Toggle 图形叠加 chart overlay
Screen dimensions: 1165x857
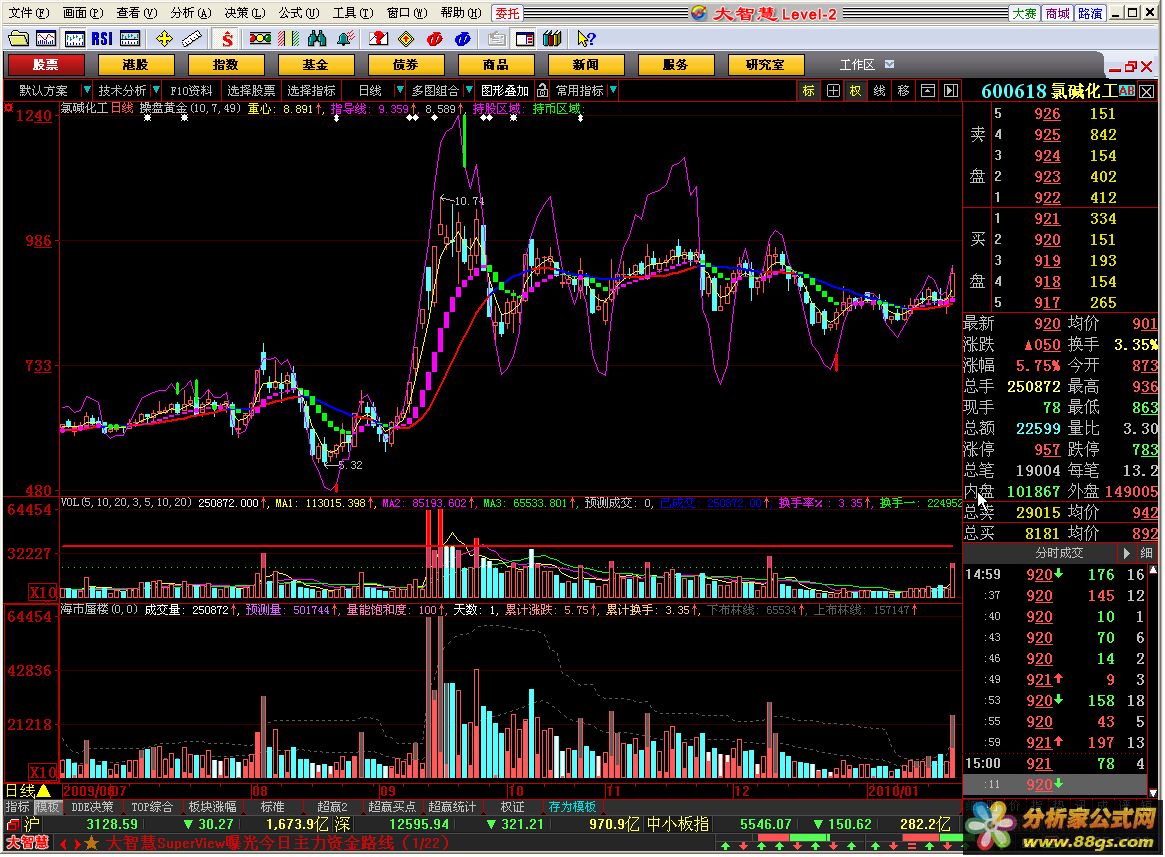click(x=504, y=91)
